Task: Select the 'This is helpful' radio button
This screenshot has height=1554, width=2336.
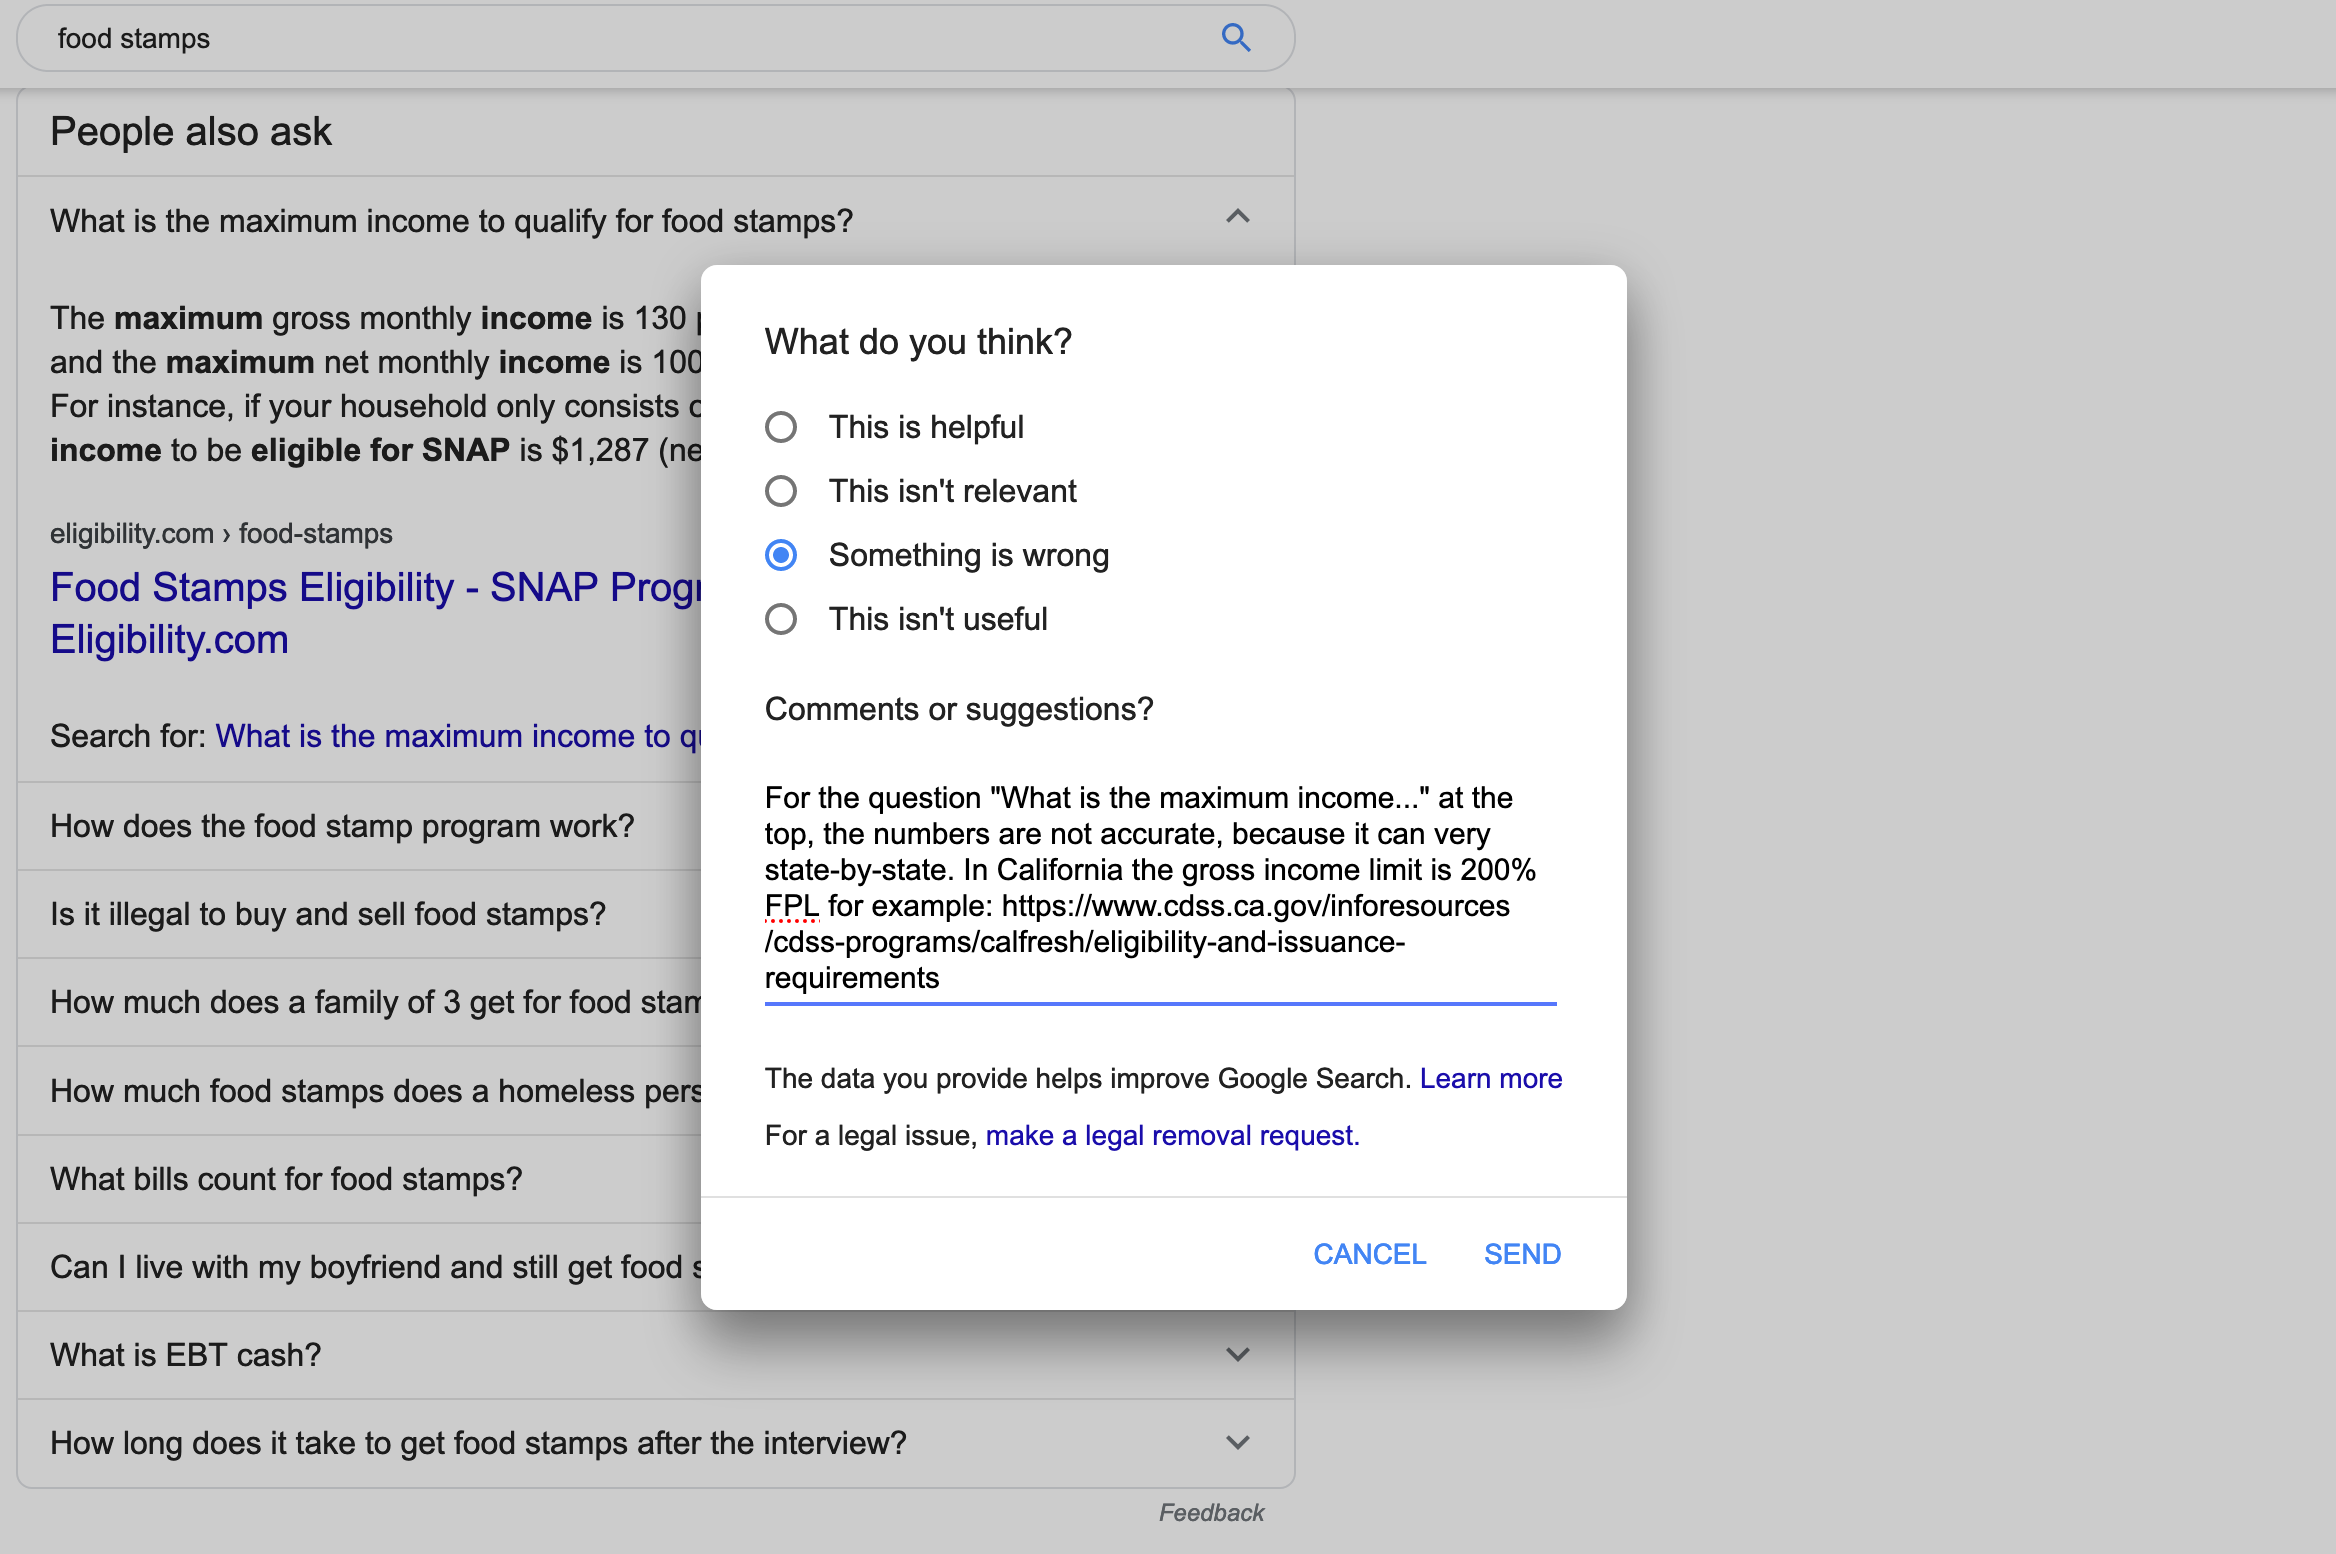Action: point(781,427)
